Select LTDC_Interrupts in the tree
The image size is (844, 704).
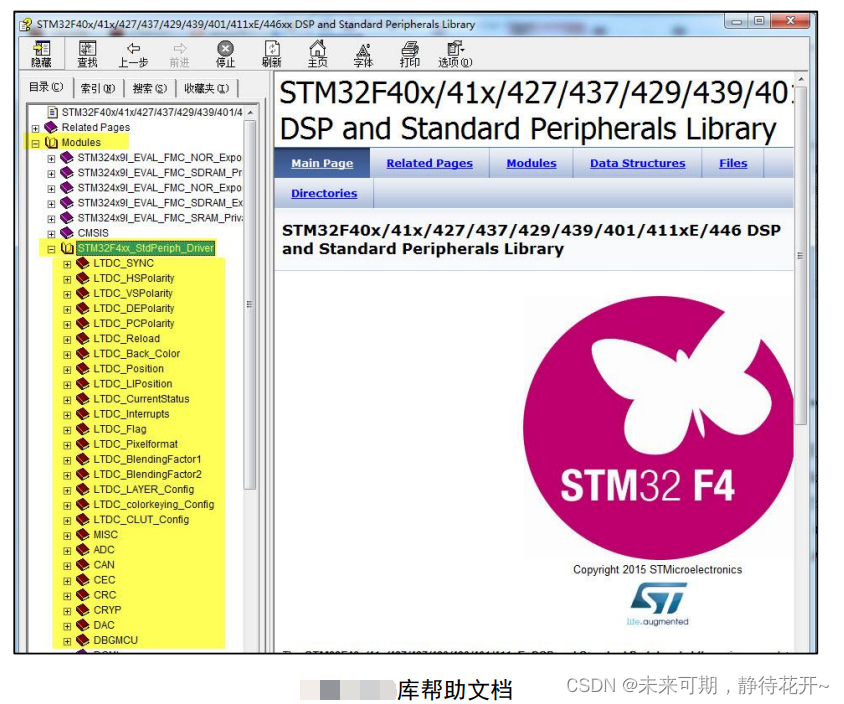131,414
